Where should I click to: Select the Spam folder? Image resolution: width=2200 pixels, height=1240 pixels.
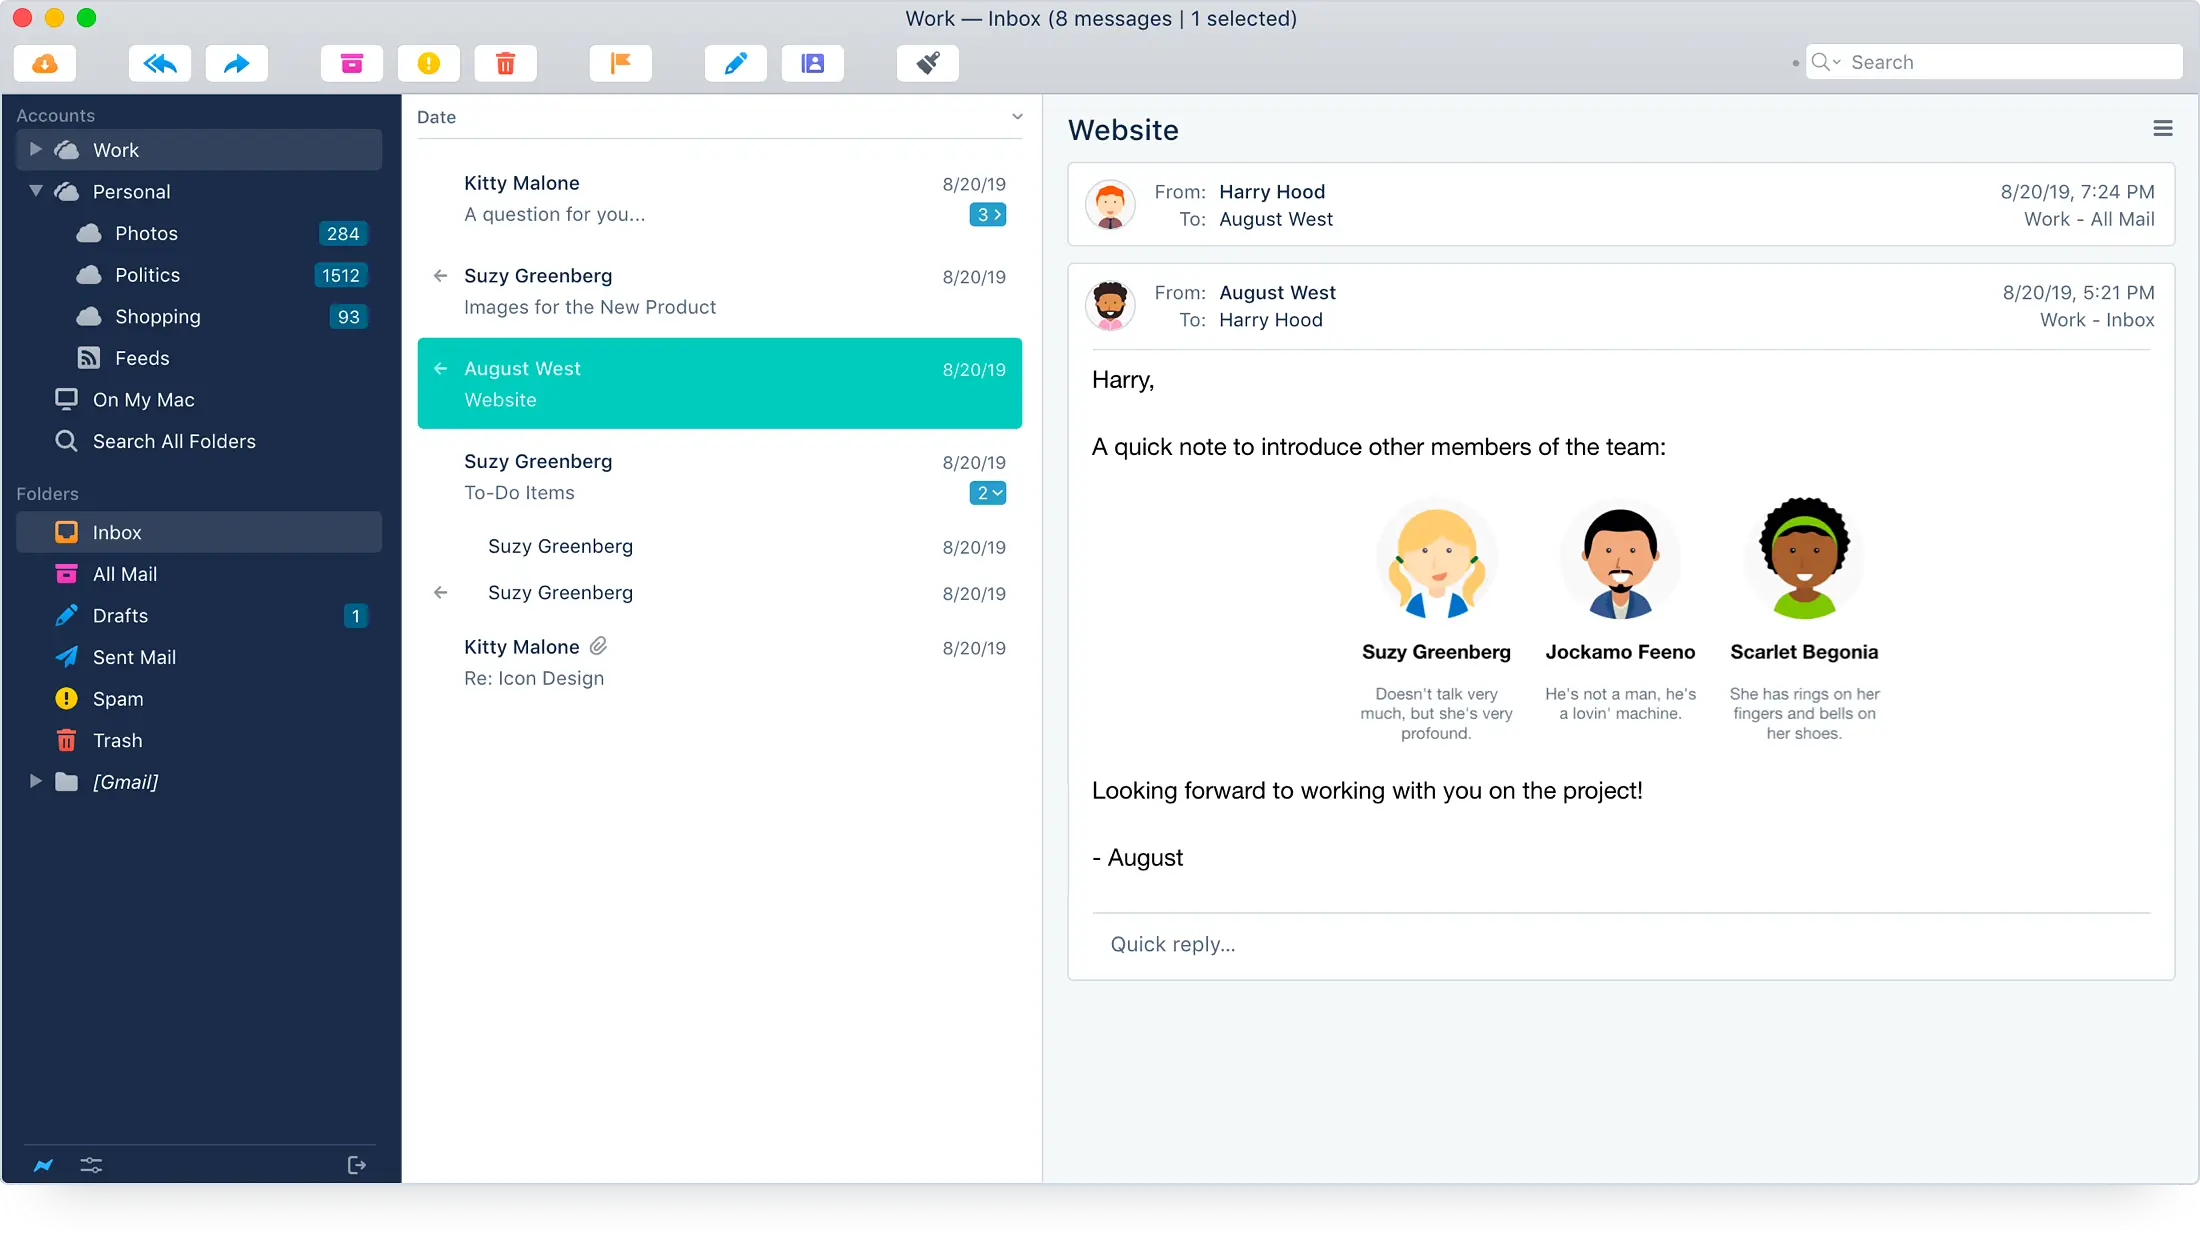118,698
